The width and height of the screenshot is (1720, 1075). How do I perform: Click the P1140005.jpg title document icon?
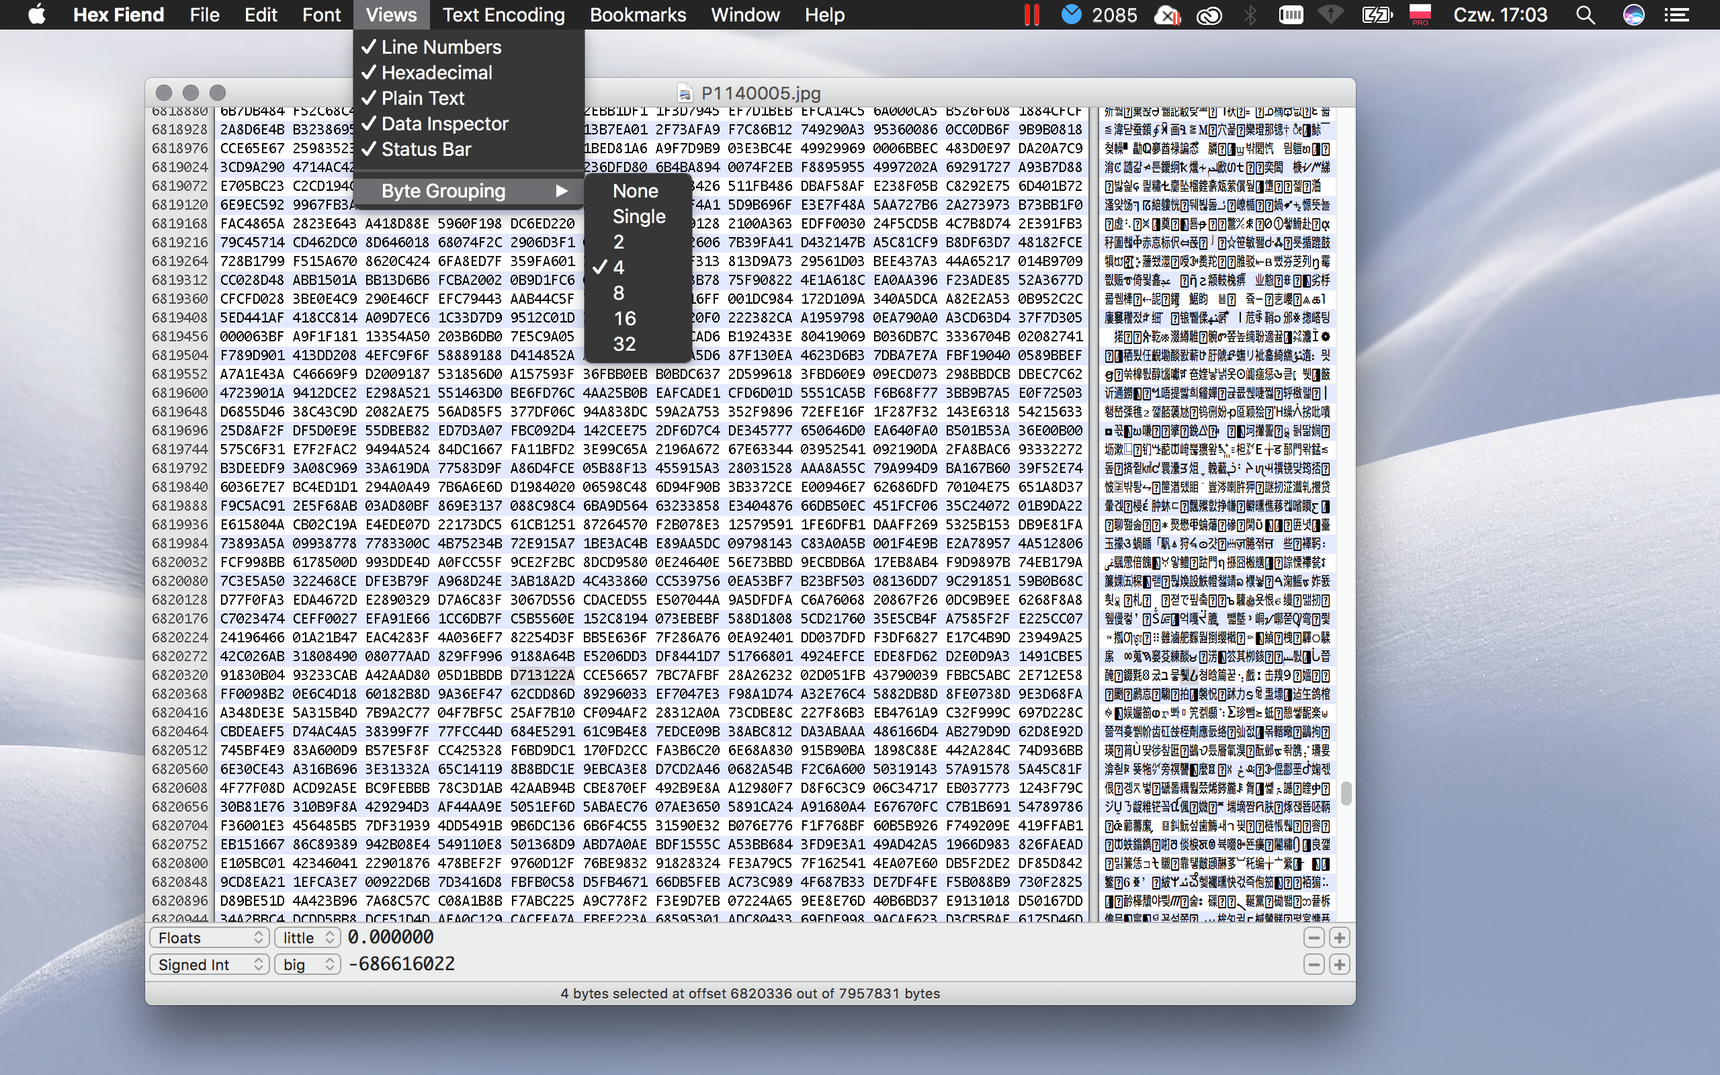pyautogui.click(x=685, y=93)
